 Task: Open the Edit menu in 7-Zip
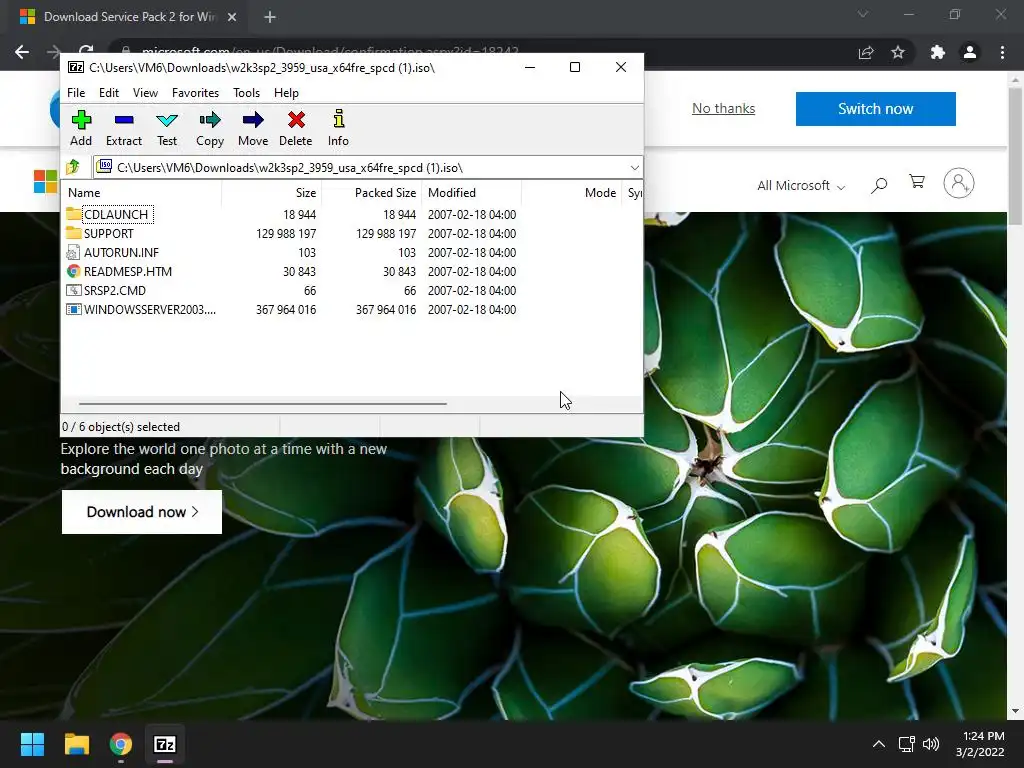(108, 93)
